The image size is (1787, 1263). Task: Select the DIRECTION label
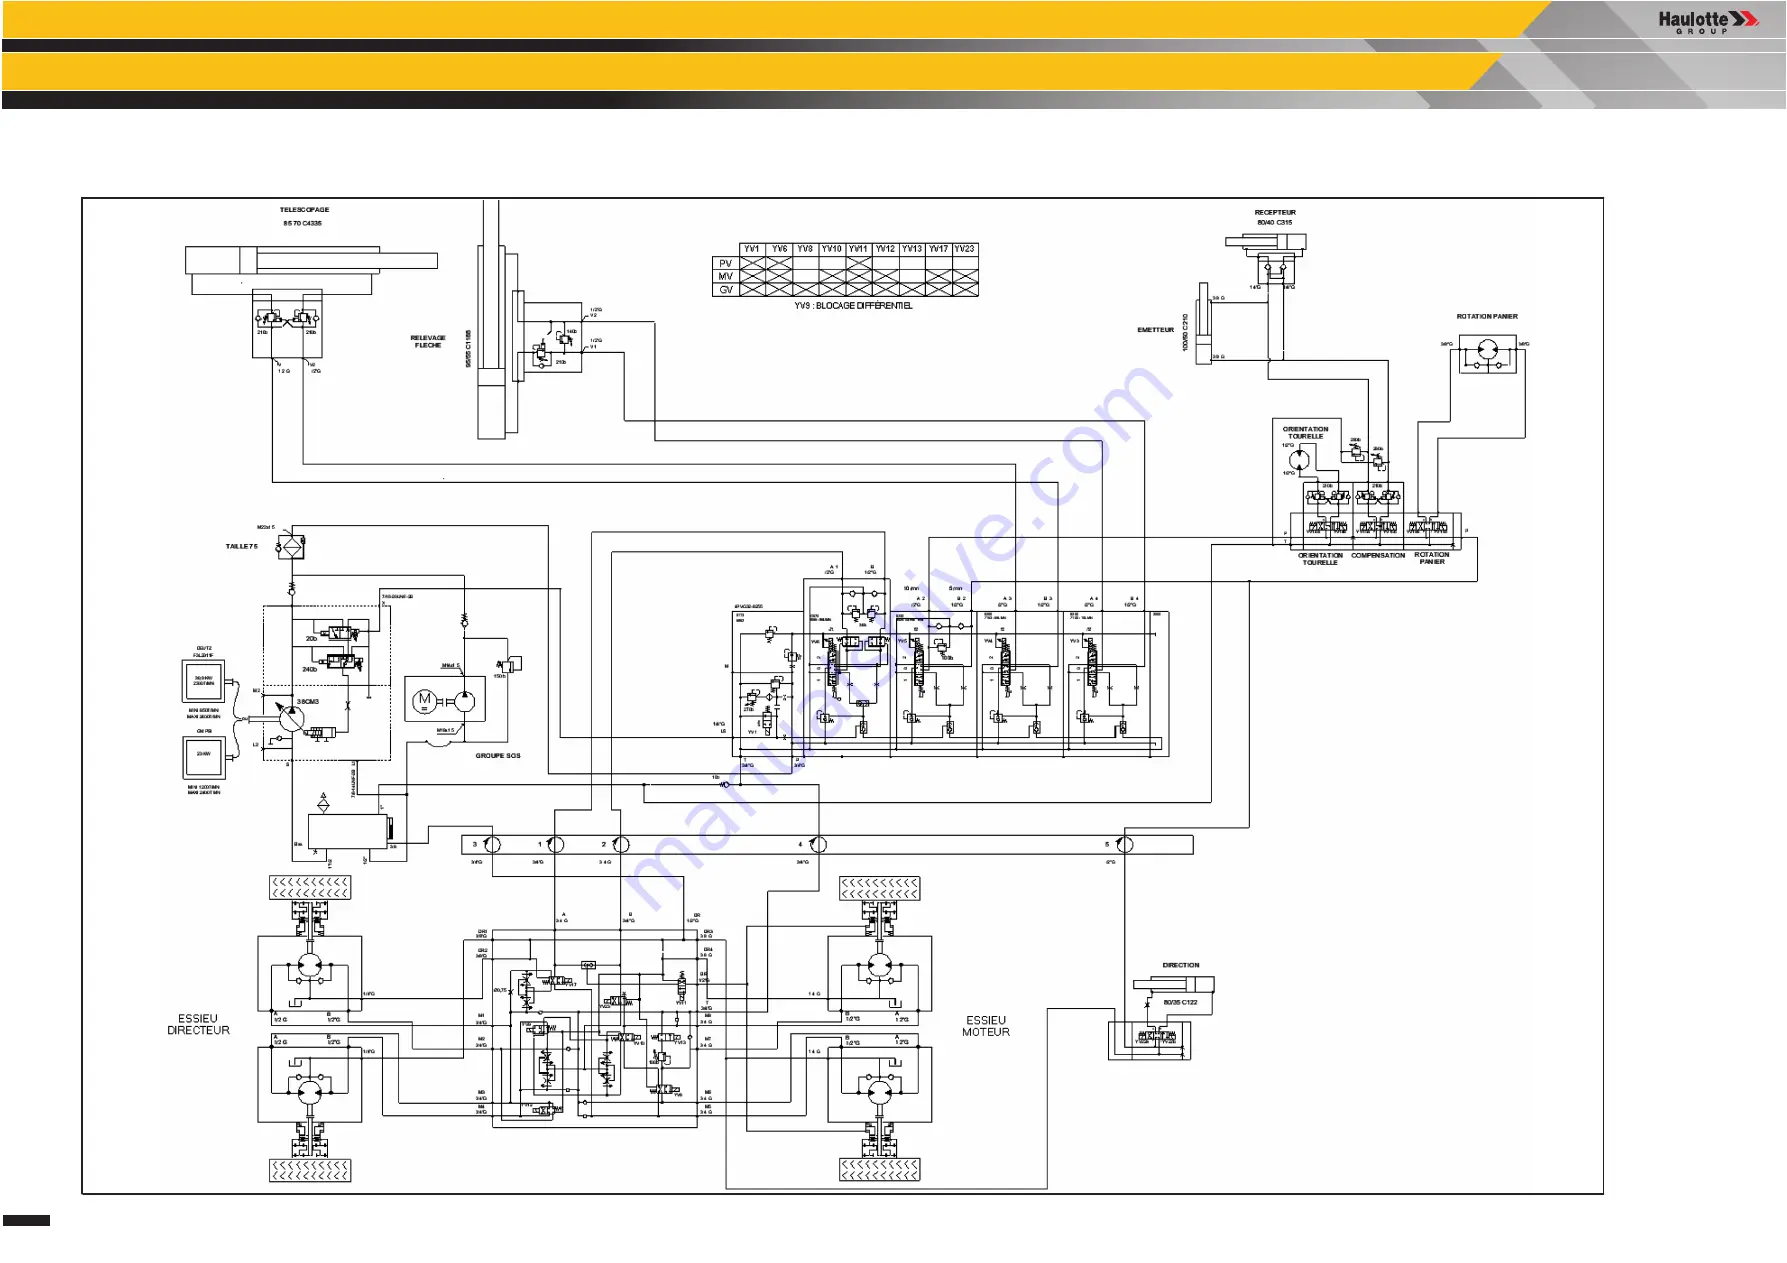[x=1181, y=965]
